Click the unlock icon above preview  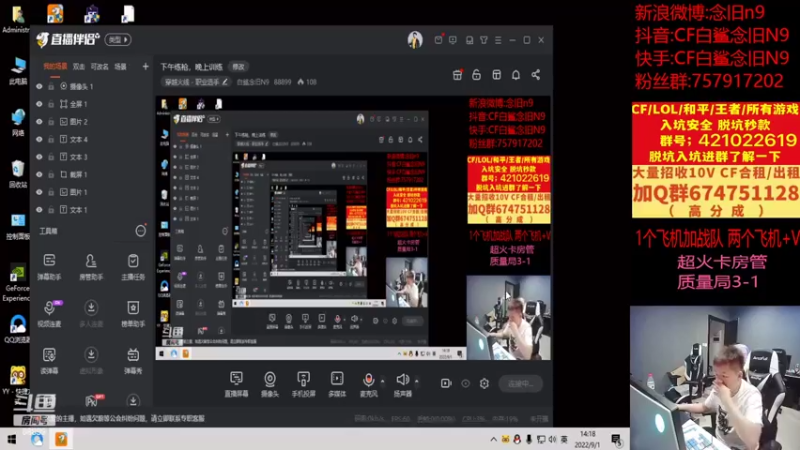[477, 75]
